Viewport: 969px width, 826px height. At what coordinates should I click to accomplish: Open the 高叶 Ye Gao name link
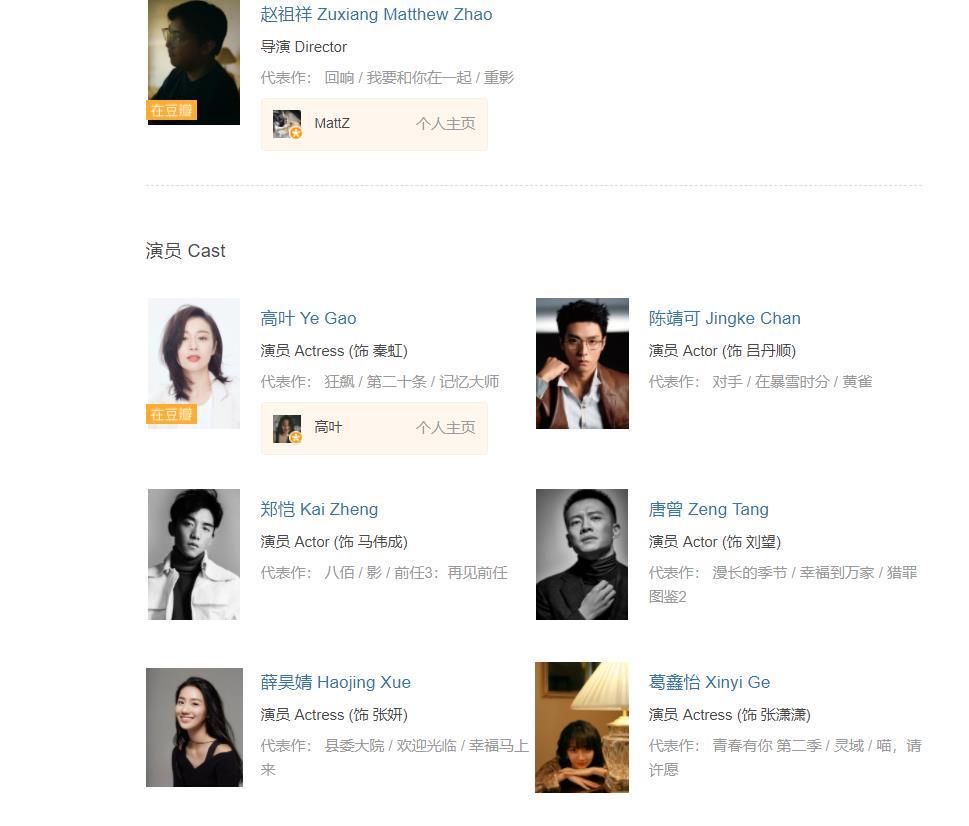point(308,318)
